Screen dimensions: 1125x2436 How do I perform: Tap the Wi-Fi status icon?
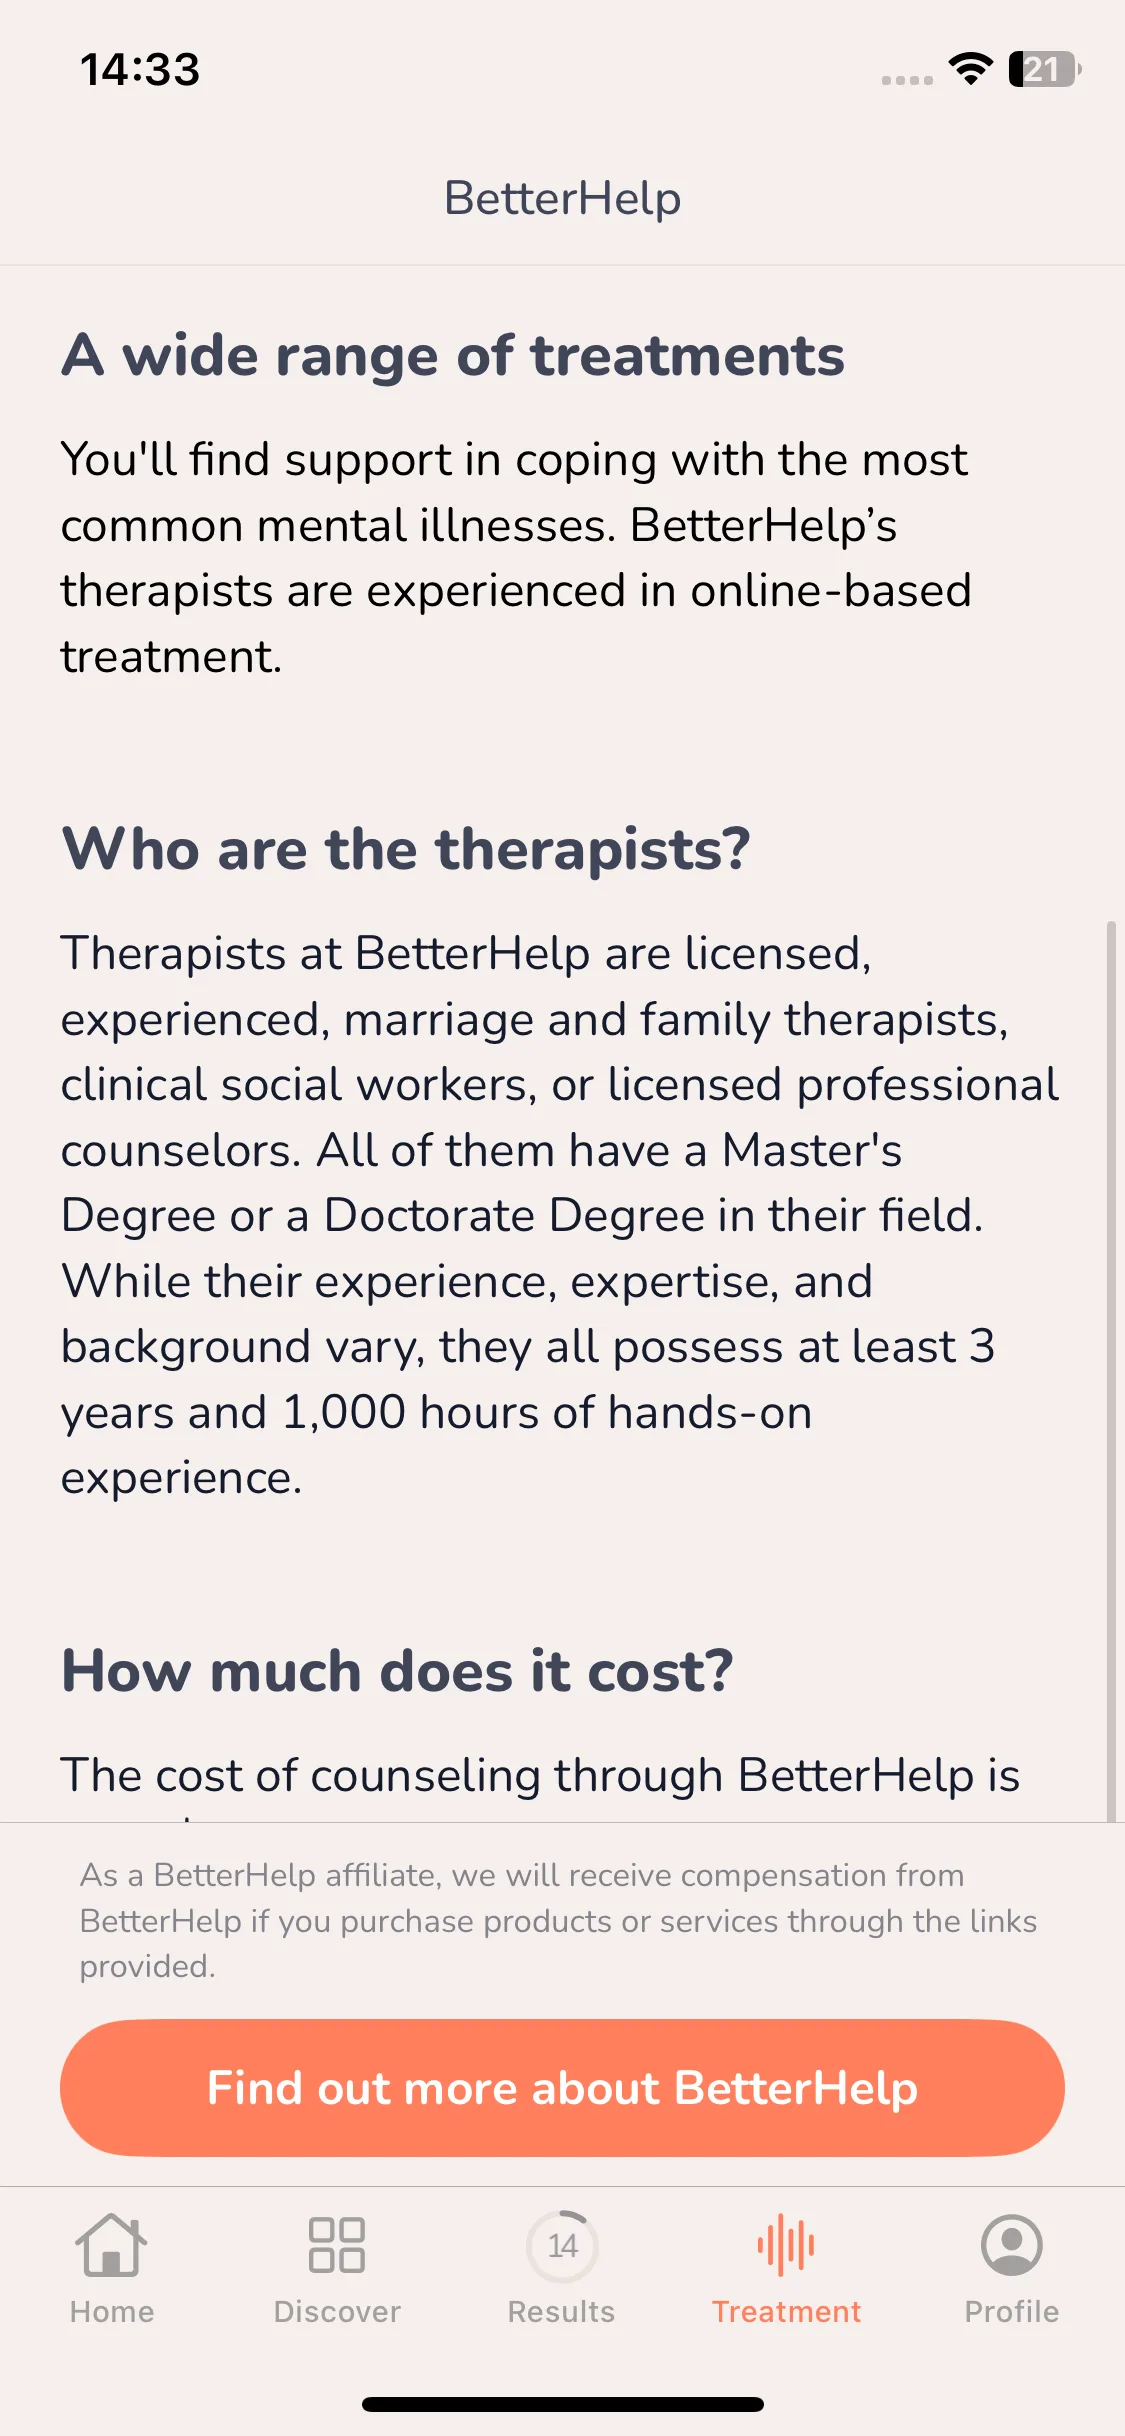pos(970,69)
